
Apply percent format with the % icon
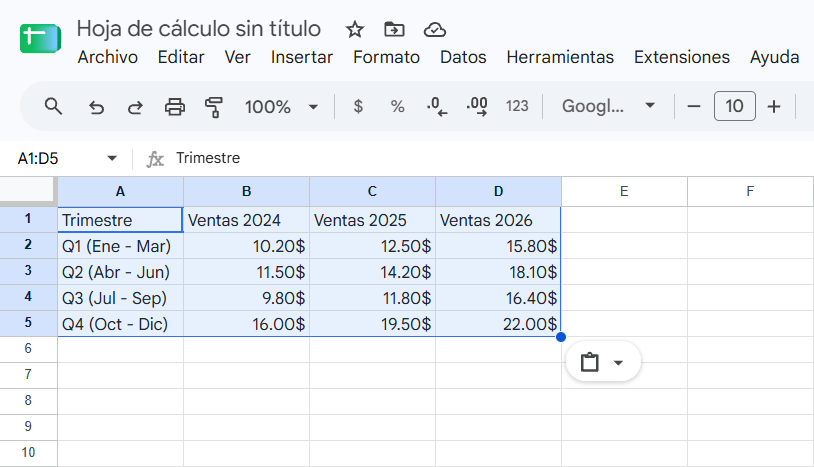tap(397, 106)
